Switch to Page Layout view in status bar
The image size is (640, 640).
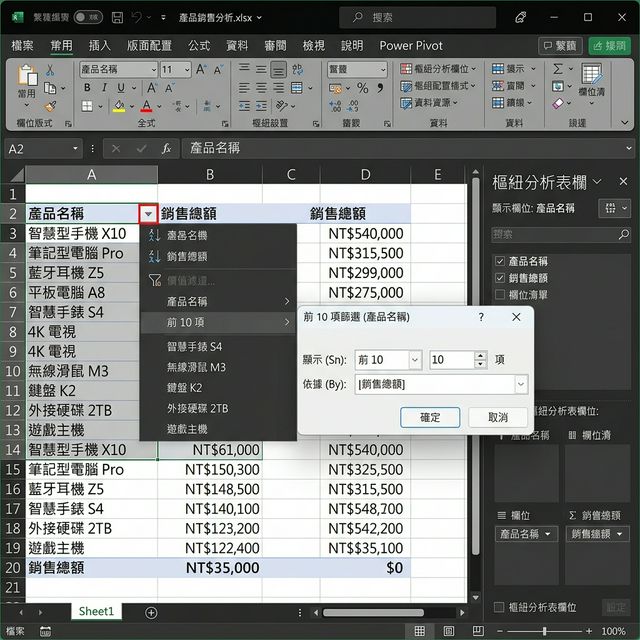click(449, 631)
